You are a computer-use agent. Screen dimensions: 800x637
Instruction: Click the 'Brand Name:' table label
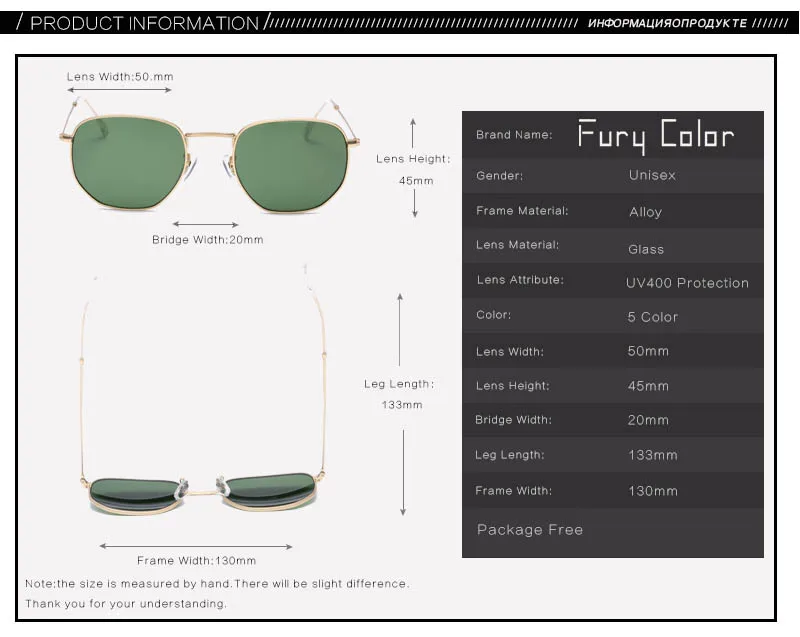point(514,135)
